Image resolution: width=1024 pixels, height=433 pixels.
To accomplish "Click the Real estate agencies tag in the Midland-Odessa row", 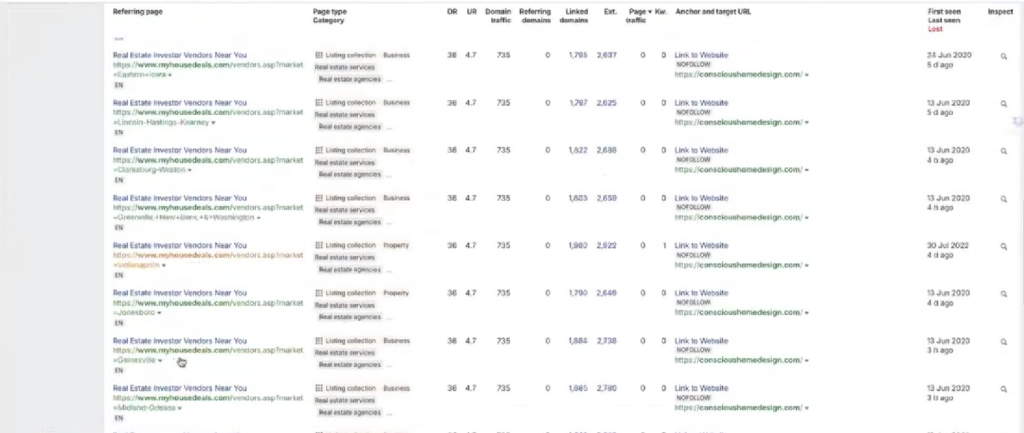I will (349, 410).
